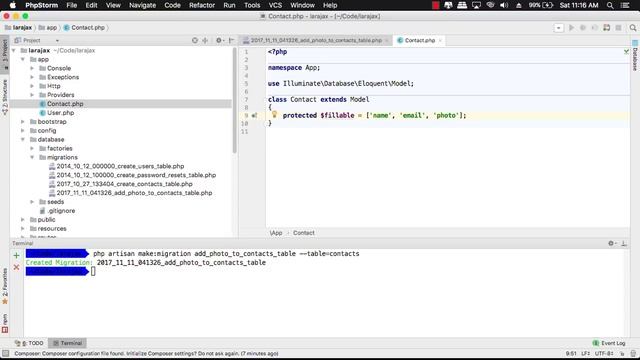Click the macOS volume icon
Screen dimensions: 640x360
[x=504, y=5]
